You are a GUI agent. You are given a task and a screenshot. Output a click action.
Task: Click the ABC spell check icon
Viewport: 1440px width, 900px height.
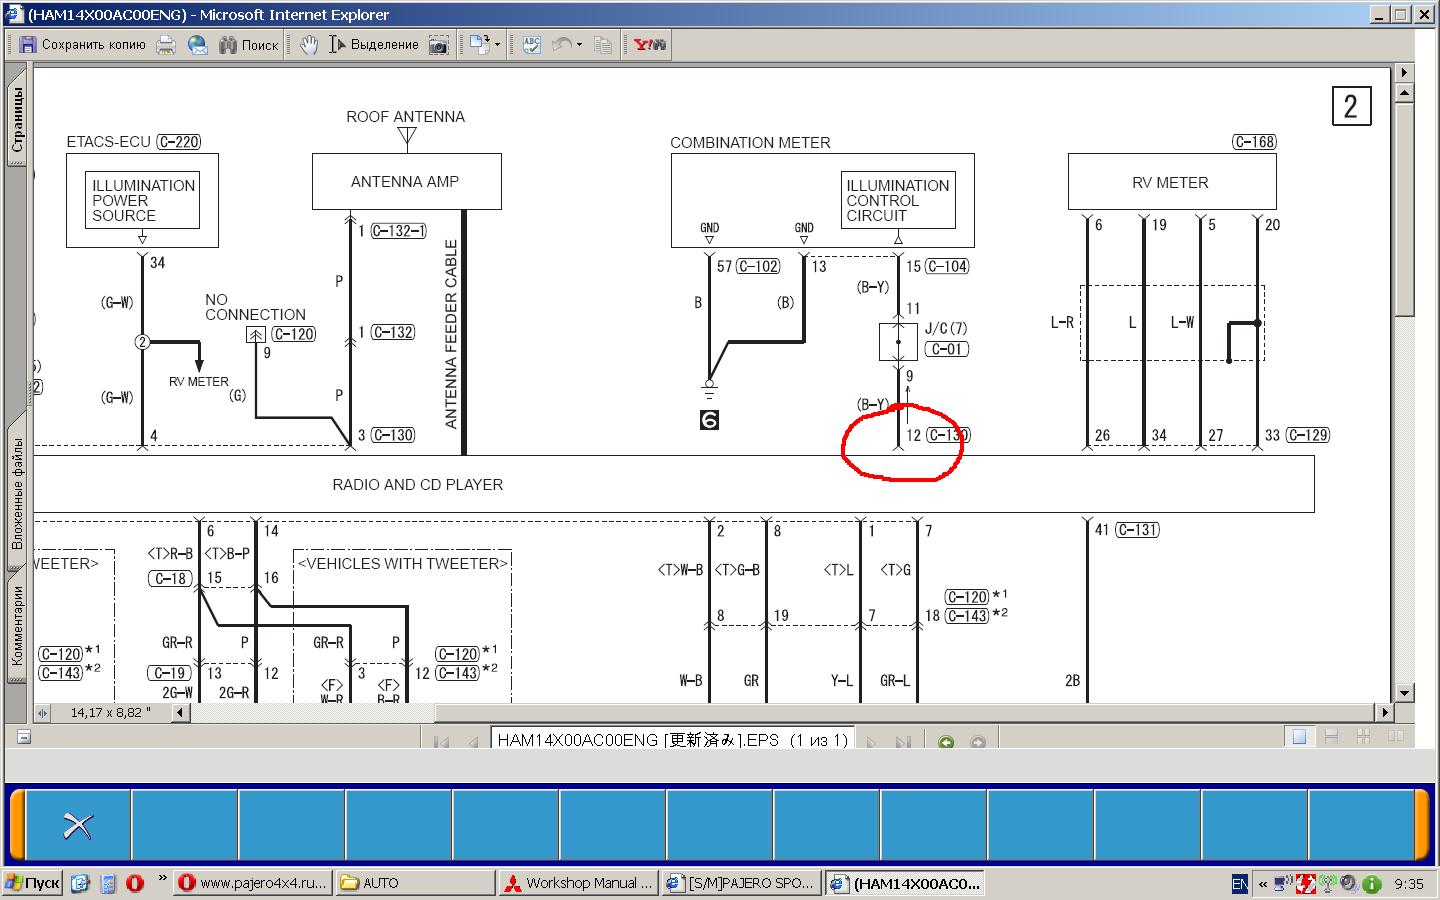[531, 44]
